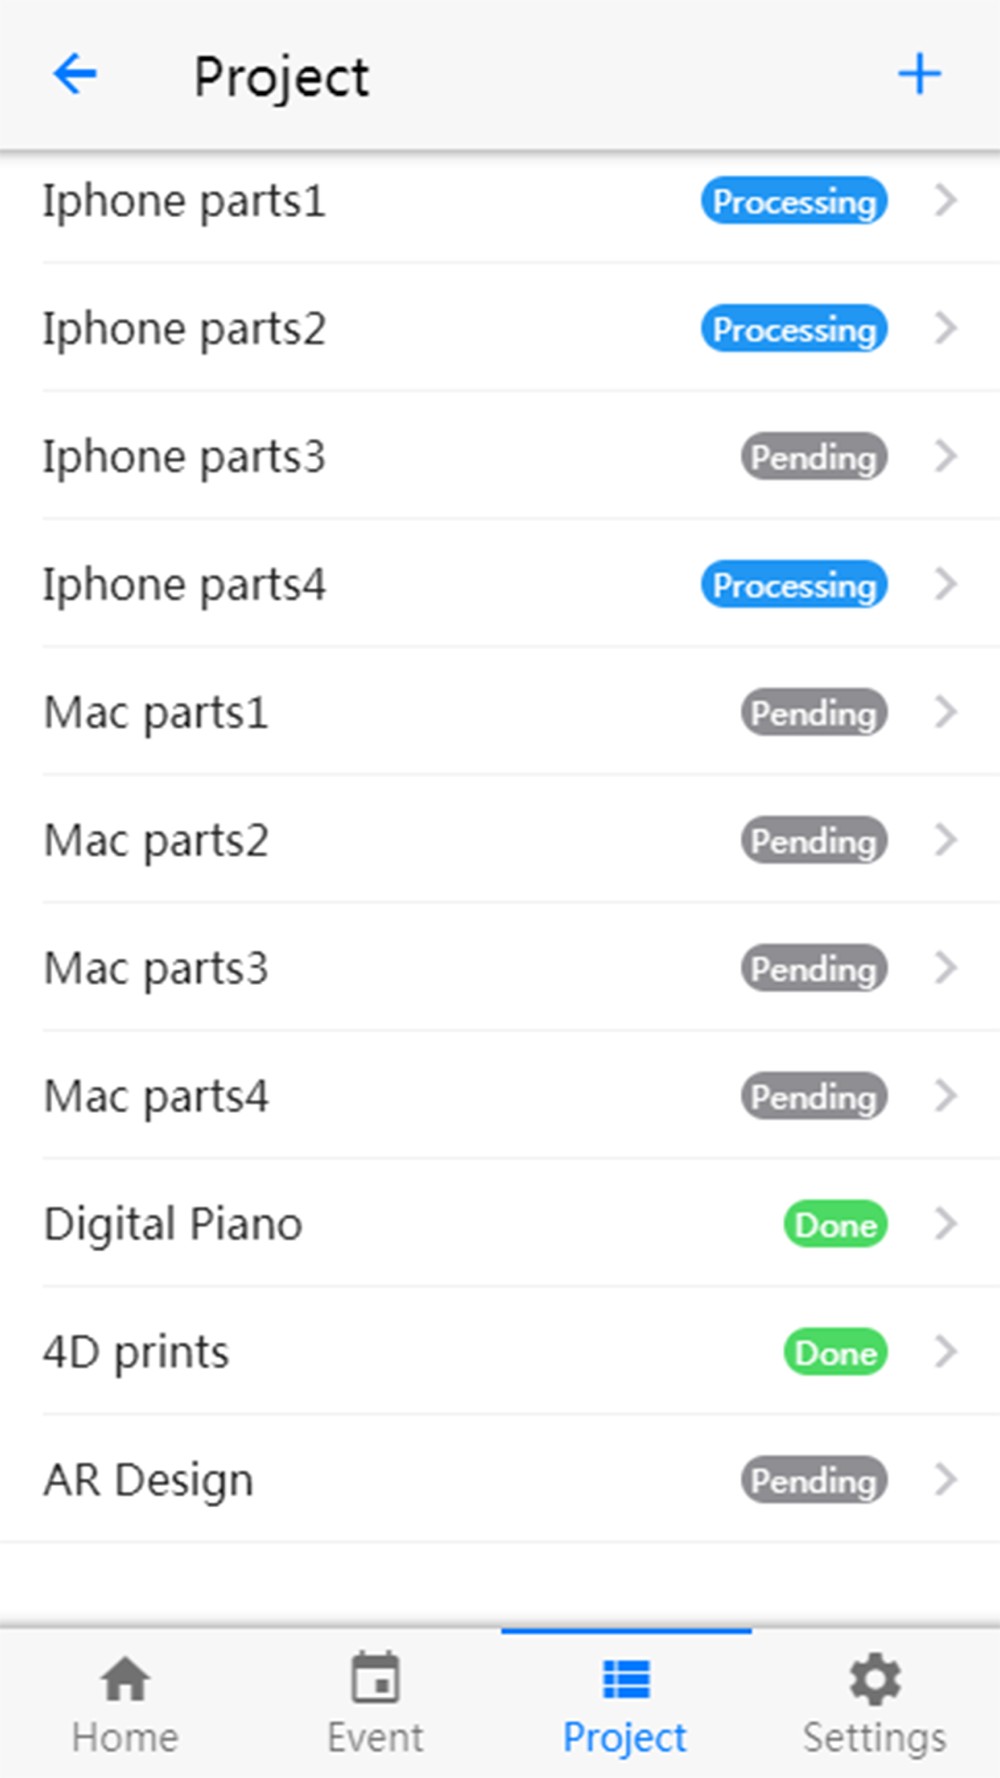This screenshot has height=1778, width=1000.
Task: Click Pending badge on Iphone parts3
Action: tap(814, 457)
